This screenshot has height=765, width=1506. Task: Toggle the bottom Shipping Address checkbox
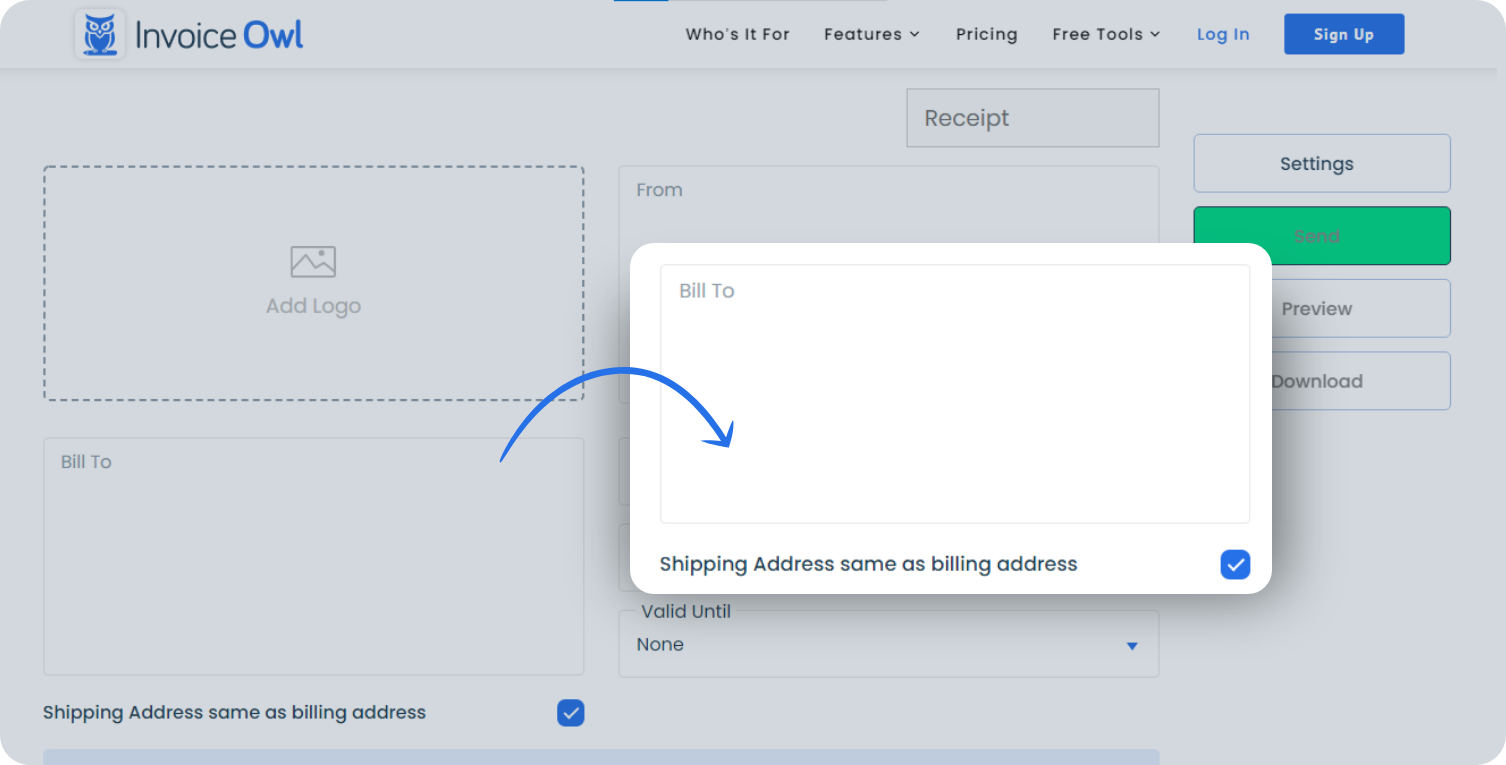[x=571, y=712]
